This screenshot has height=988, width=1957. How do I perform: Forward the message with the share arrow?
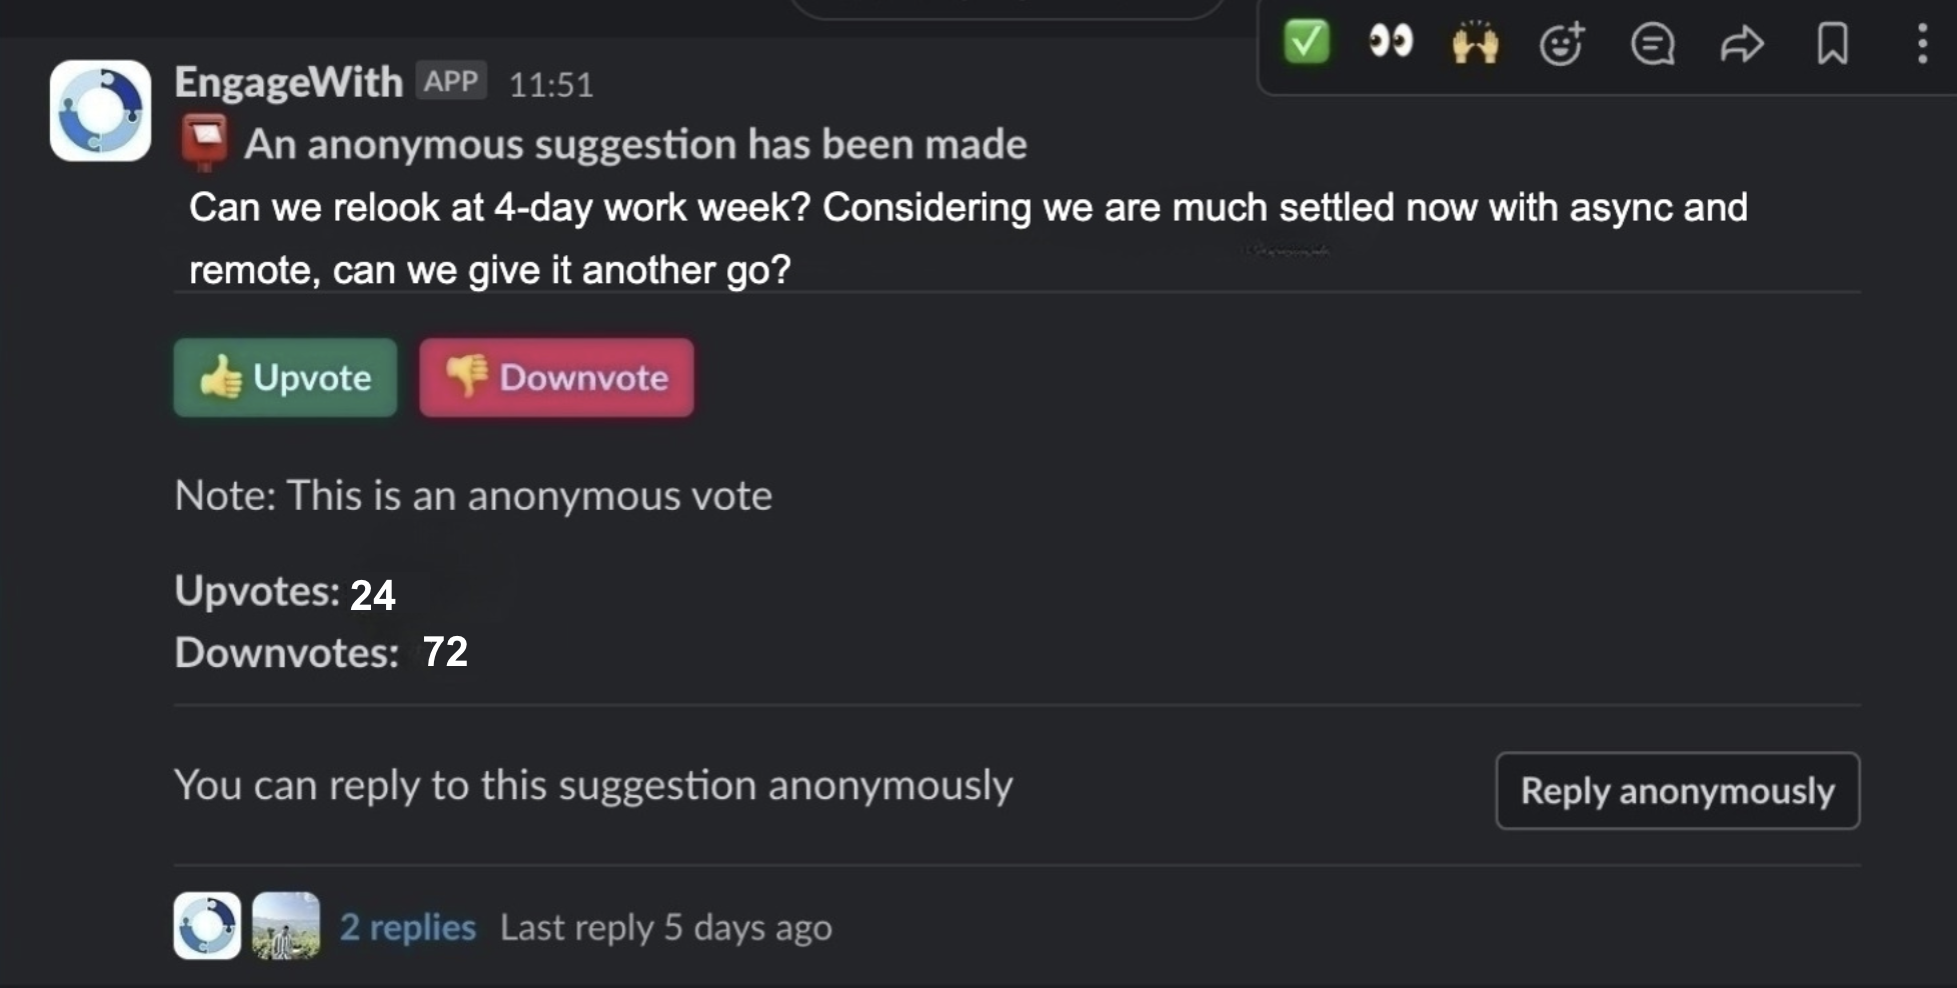(x=1742, y=43)
